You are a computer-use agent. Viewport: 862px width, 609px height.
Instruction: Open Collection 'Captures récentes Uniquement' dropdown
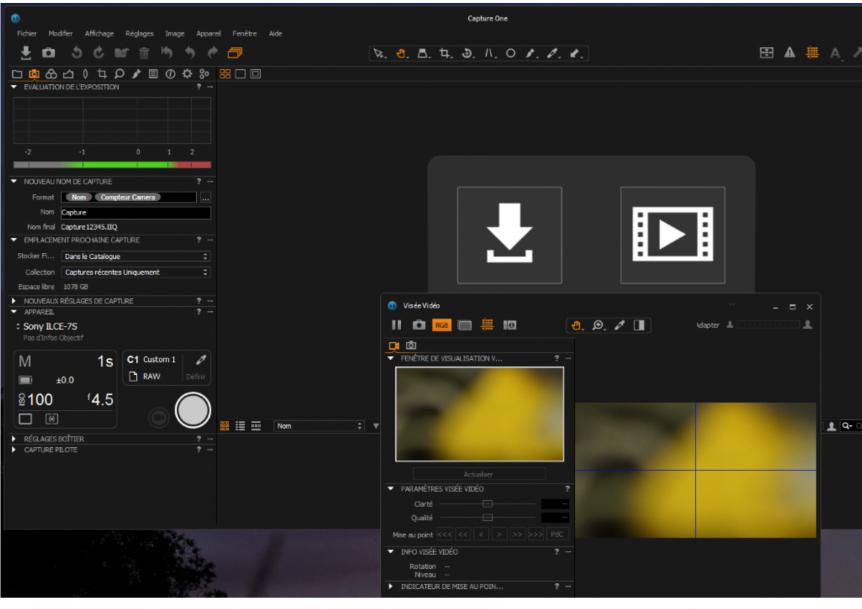(135, 273)
